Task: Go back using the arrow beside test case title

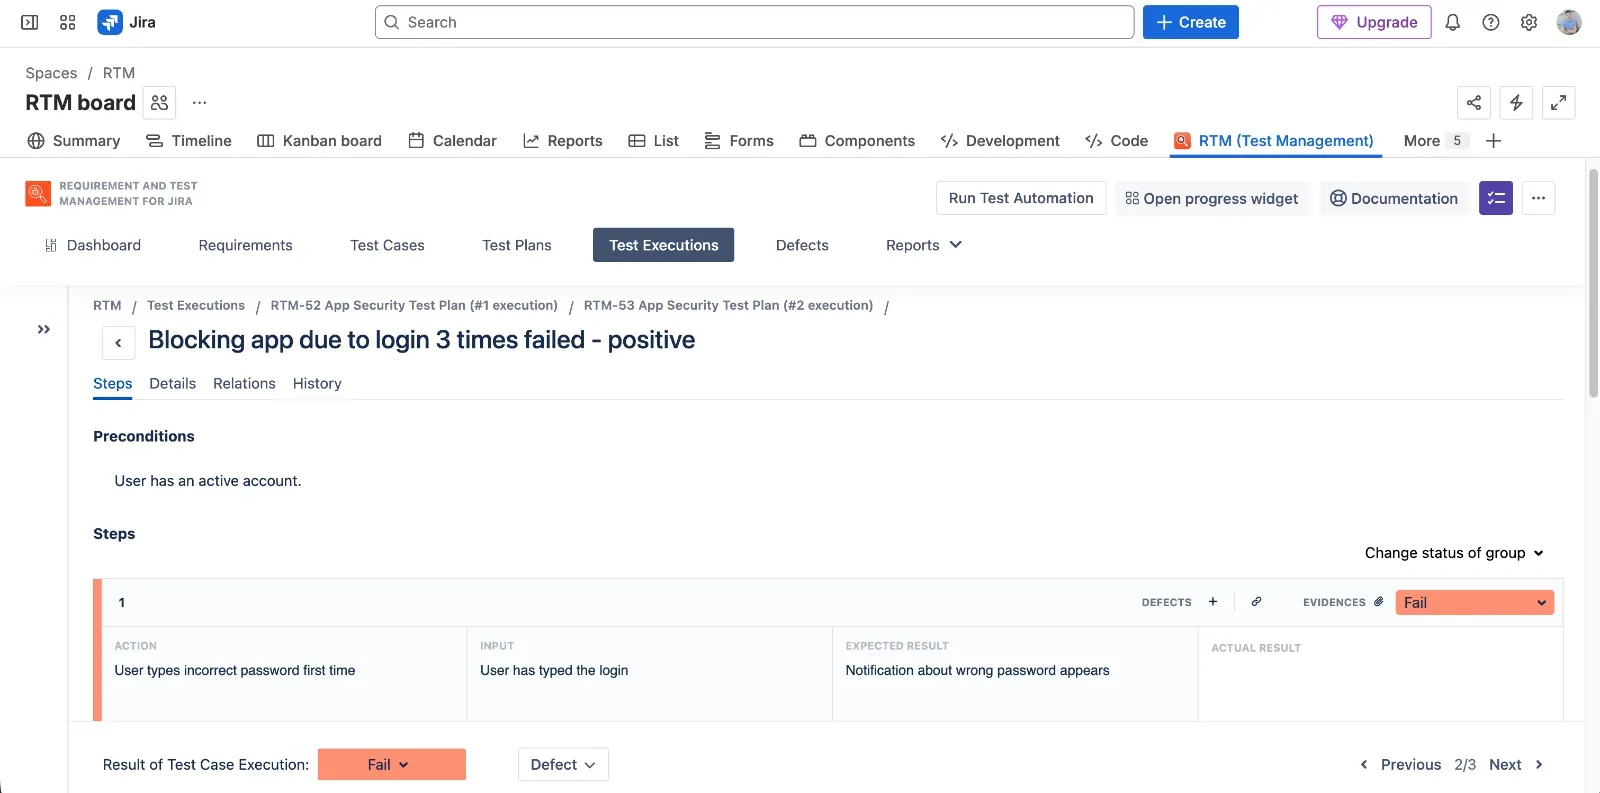Action: [x=118, y=343]
